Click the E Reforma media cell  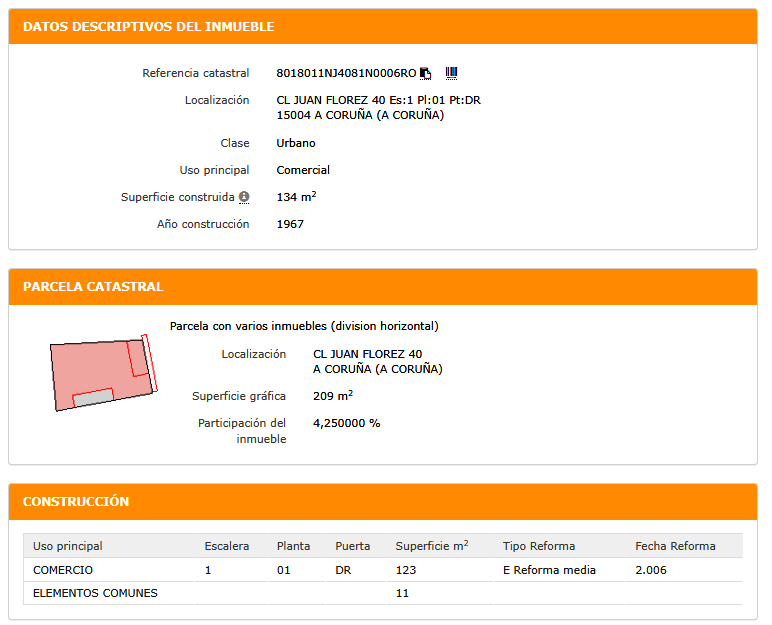549,570
